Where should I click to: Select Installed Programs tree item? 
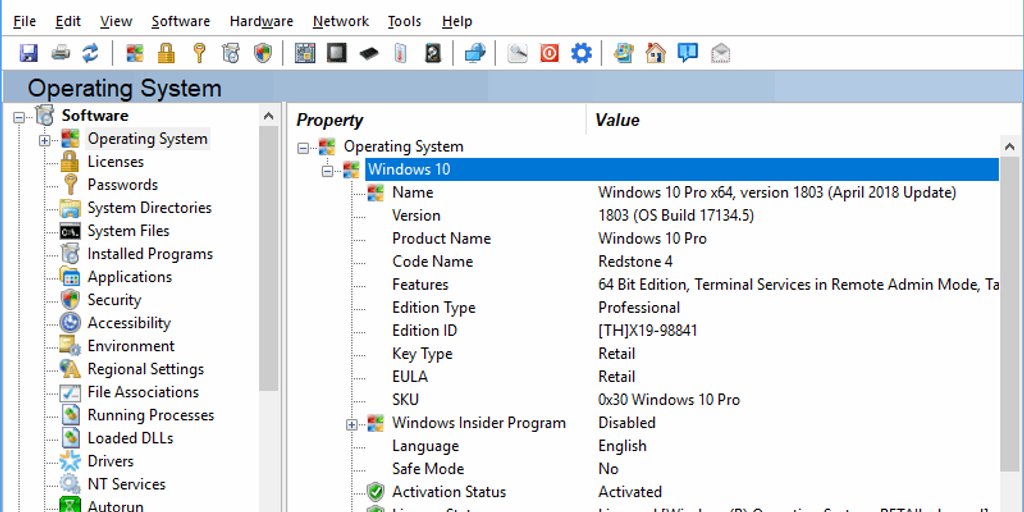pyautogui.click(x=150, y=254)
